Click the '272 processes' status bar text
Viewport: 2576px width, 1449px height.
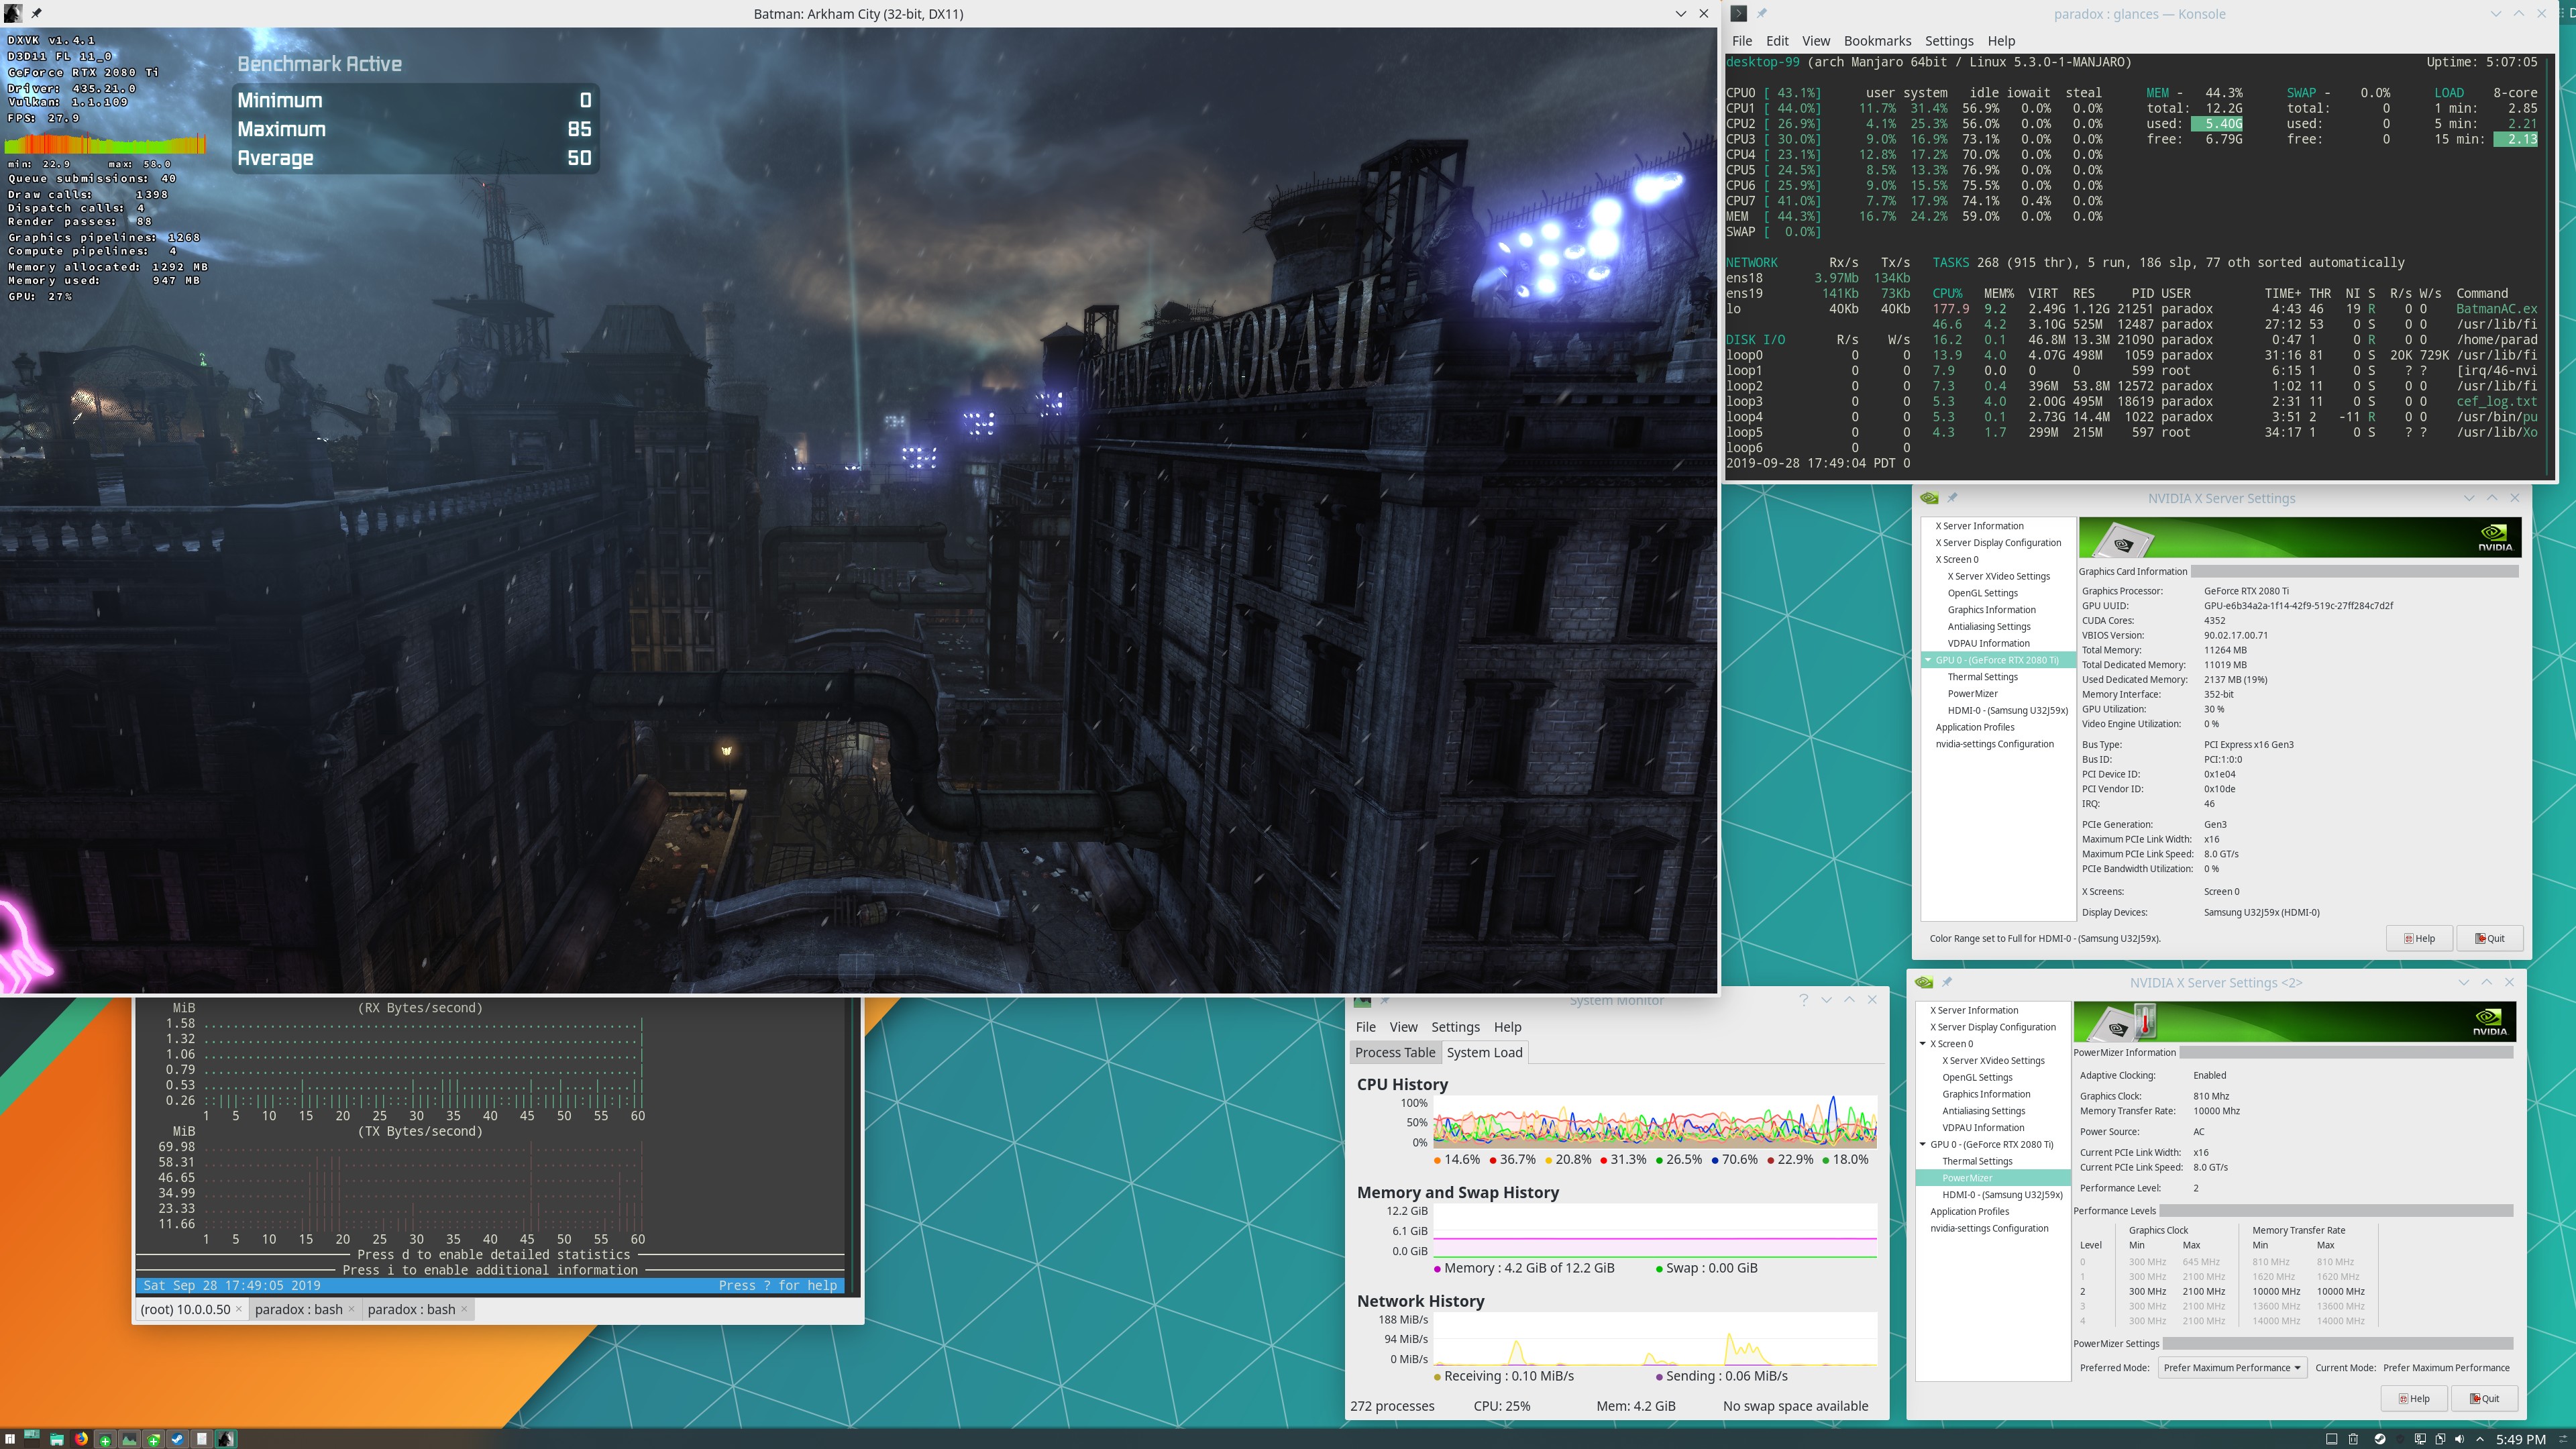tap(1392, 1406)
